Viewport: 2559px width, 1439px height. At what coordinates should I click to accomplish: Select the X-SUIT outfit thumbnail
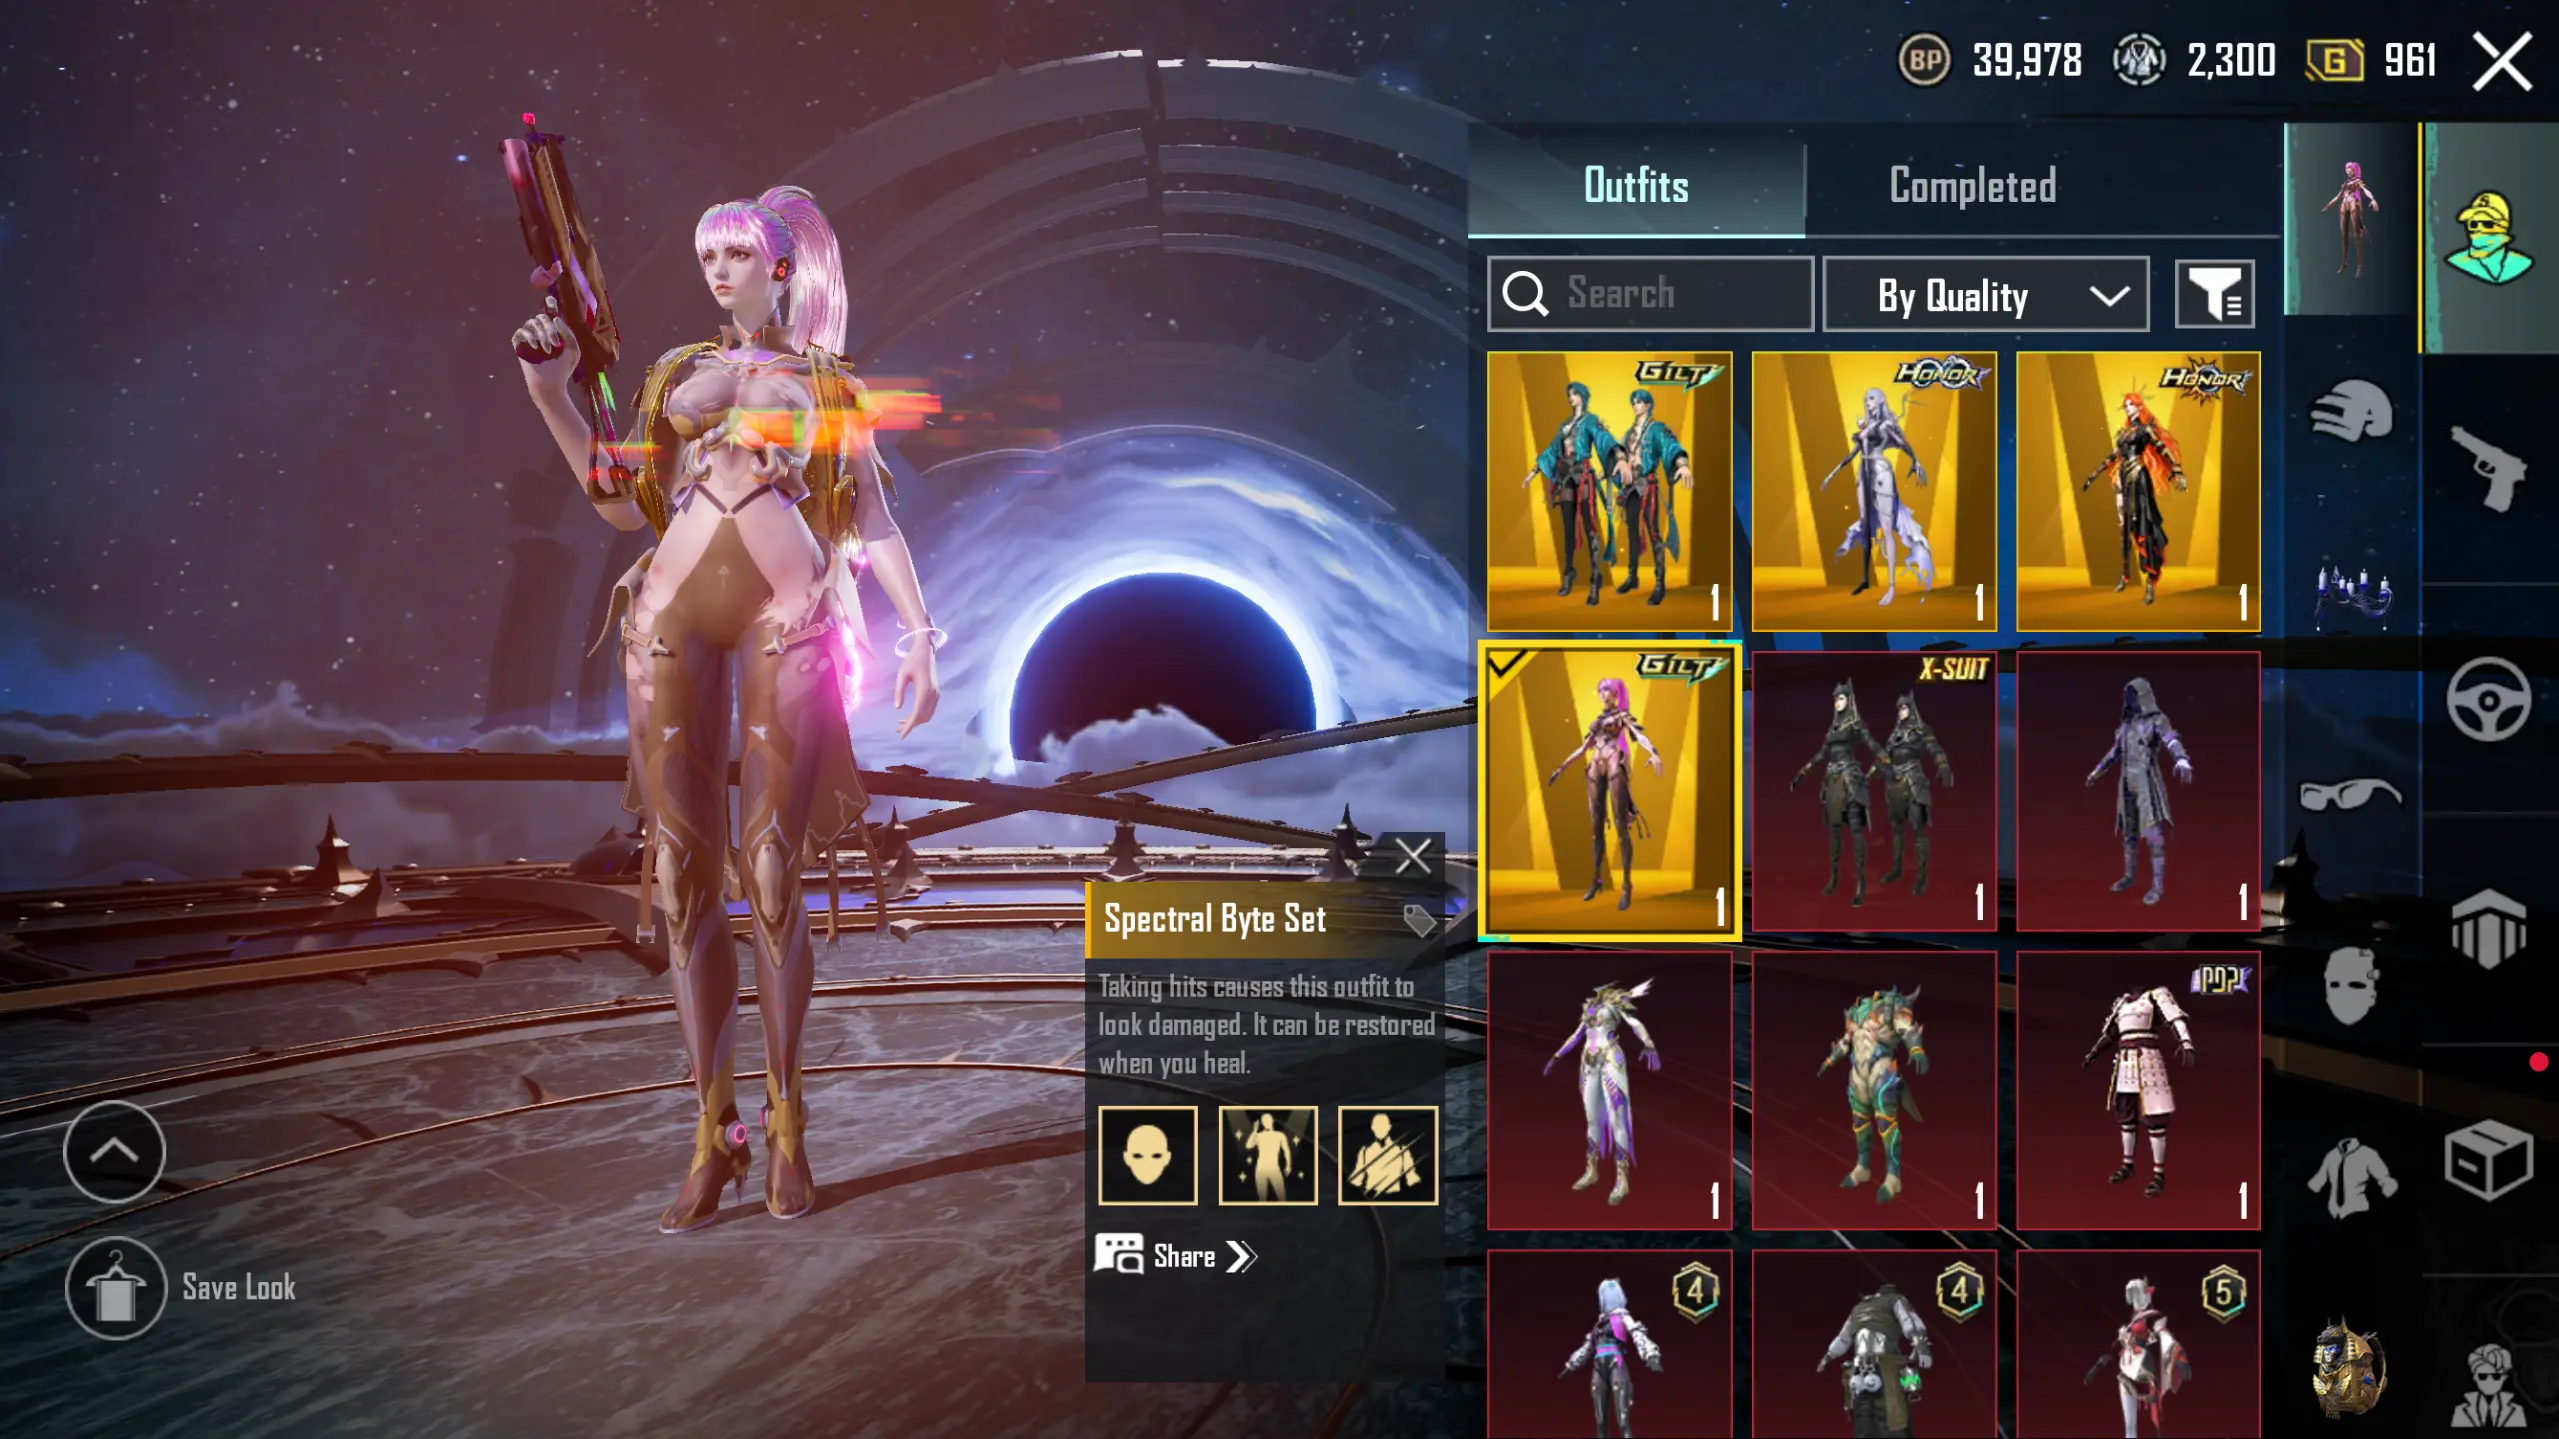[x=1874, y=791]
